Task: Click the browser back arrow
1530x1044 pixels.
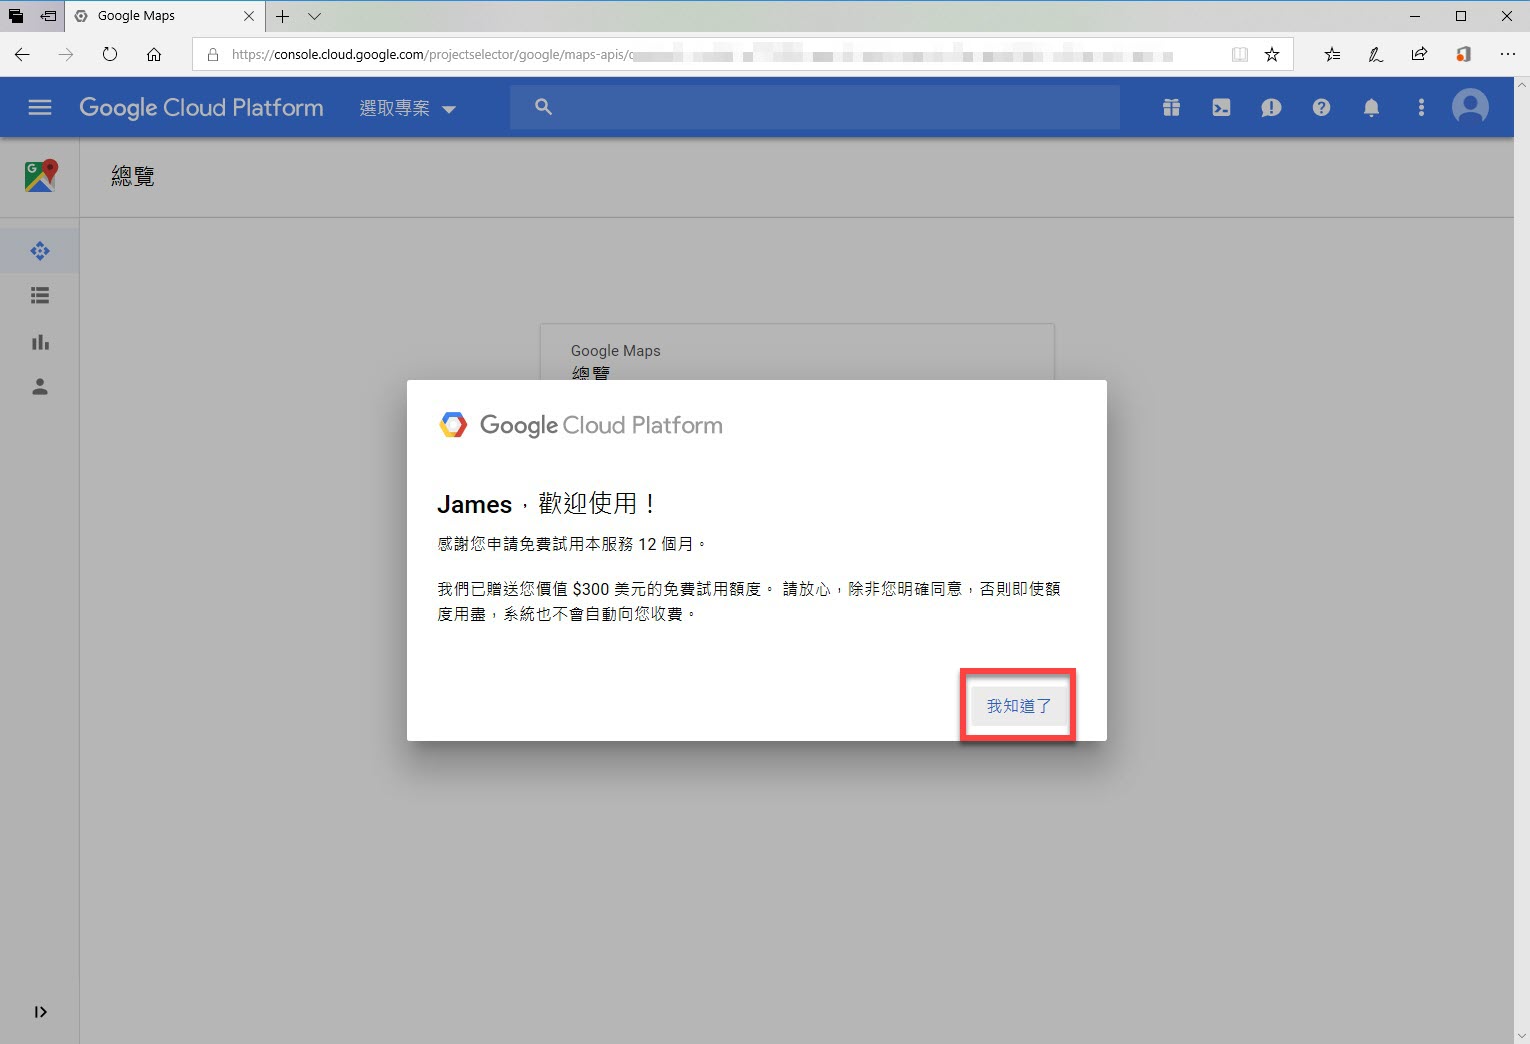Action: click(22, 54)
